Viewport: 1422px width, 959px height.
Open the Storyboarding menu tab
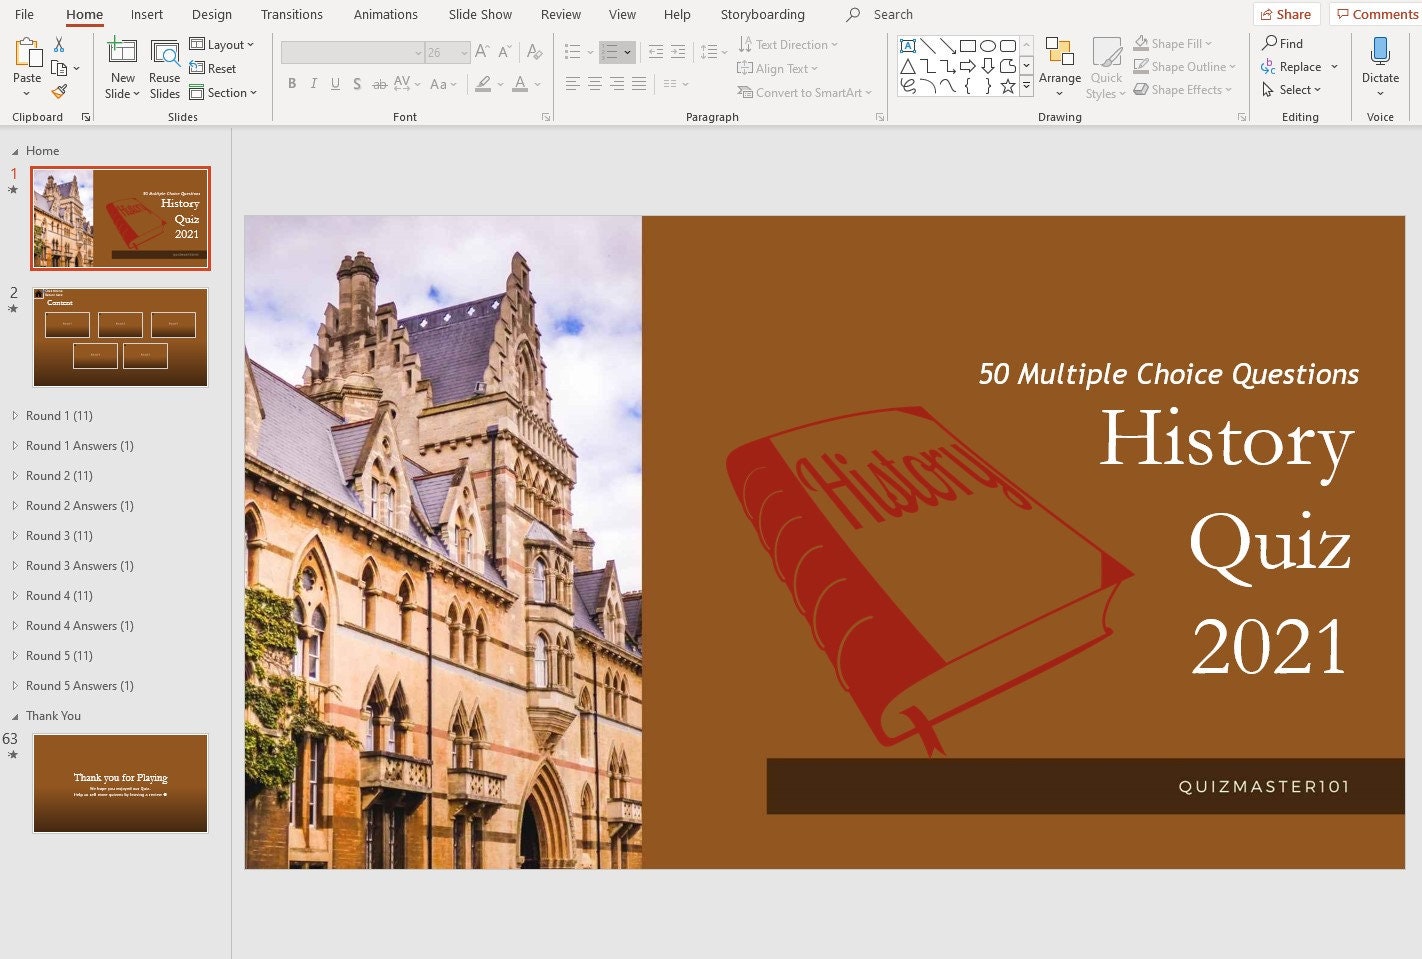pos(762,14)
